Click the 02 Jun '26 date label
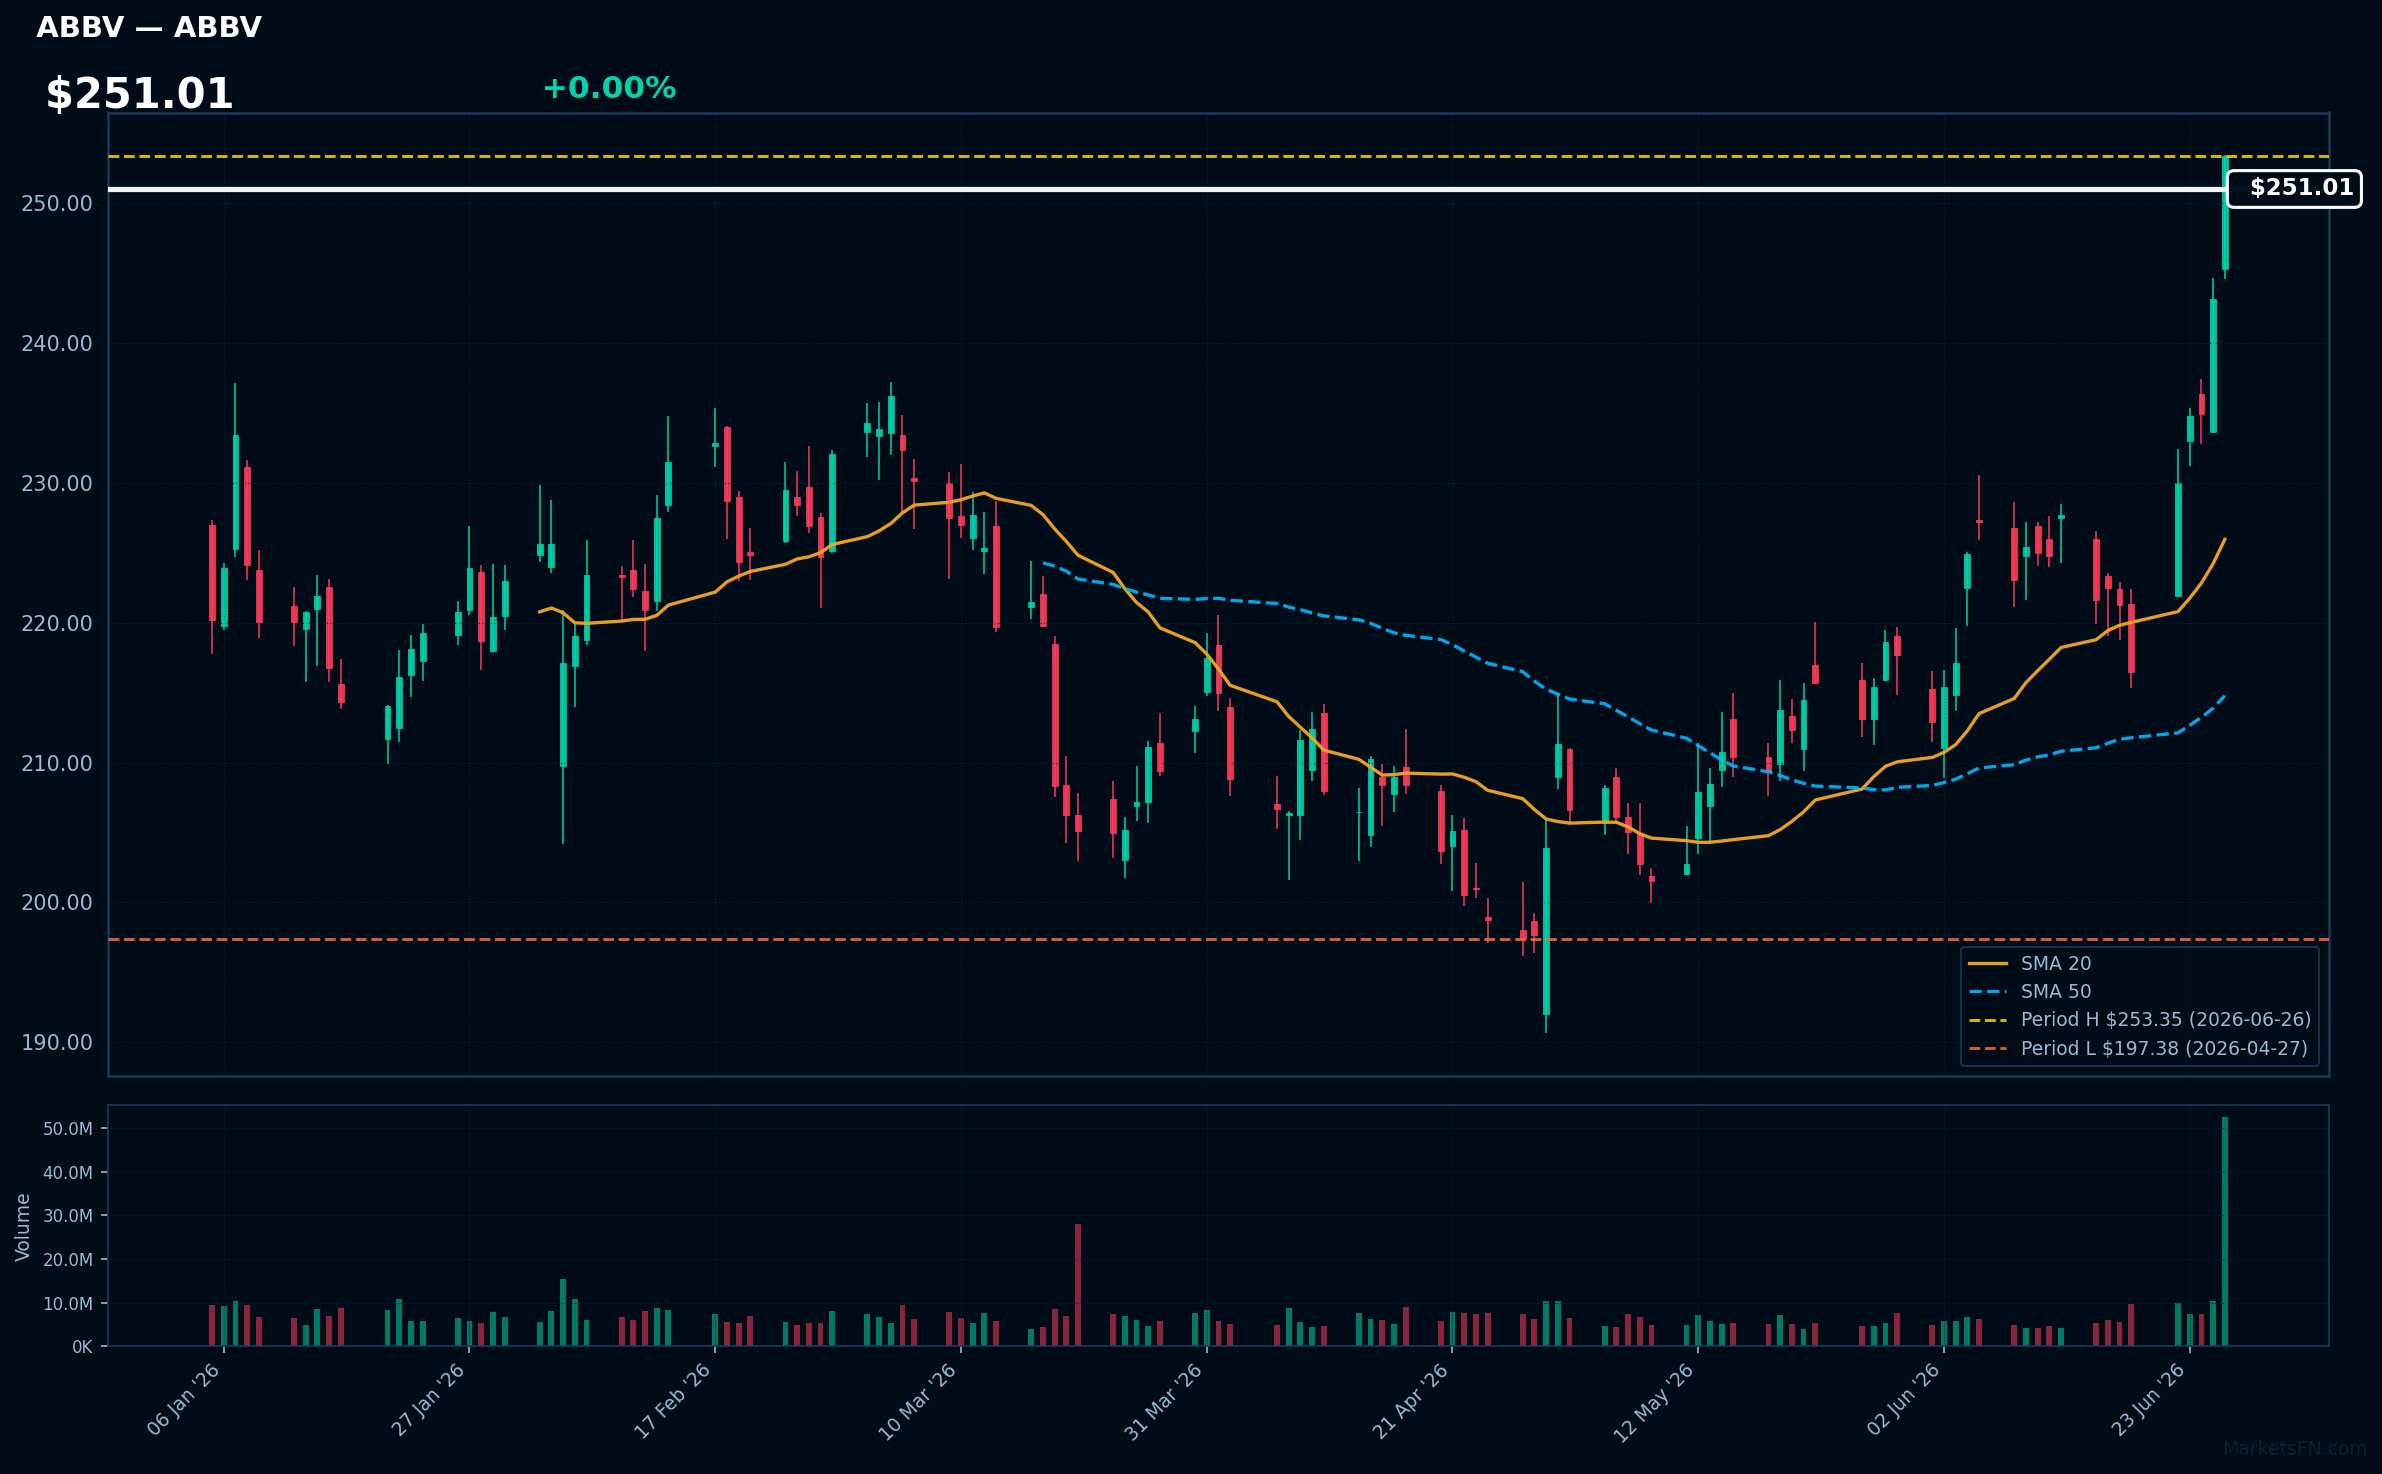 (1904, 1400)
